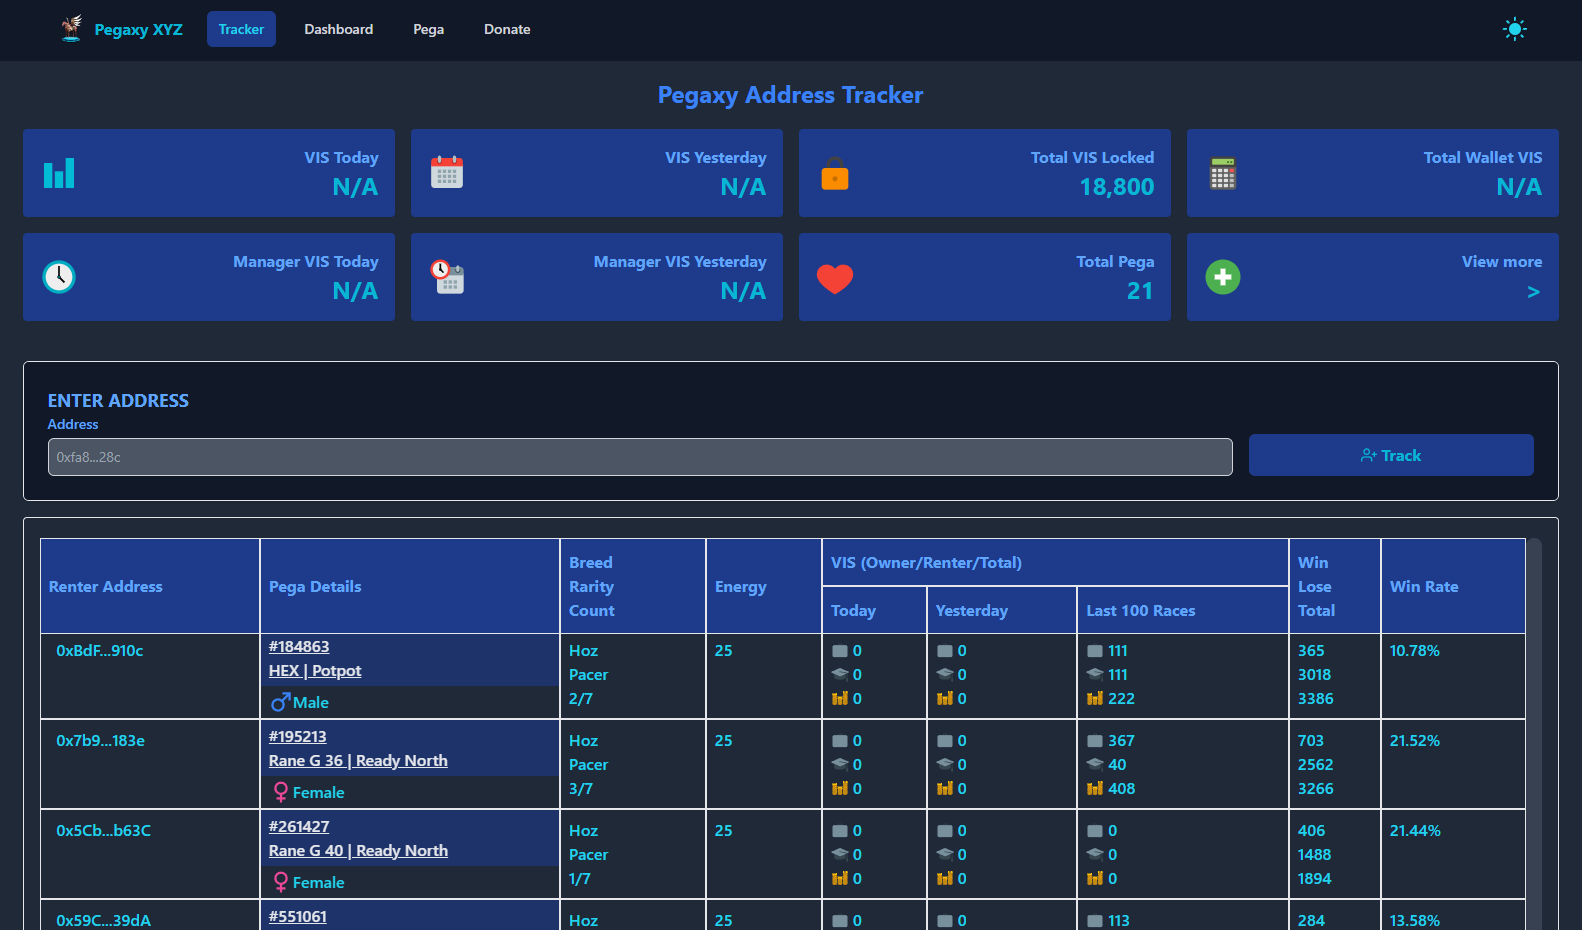Image resolution: width=1582 pixels, height=930 pixels.
Task: Click the 13.58% win rate value
Action: (x=1415, y=920)
